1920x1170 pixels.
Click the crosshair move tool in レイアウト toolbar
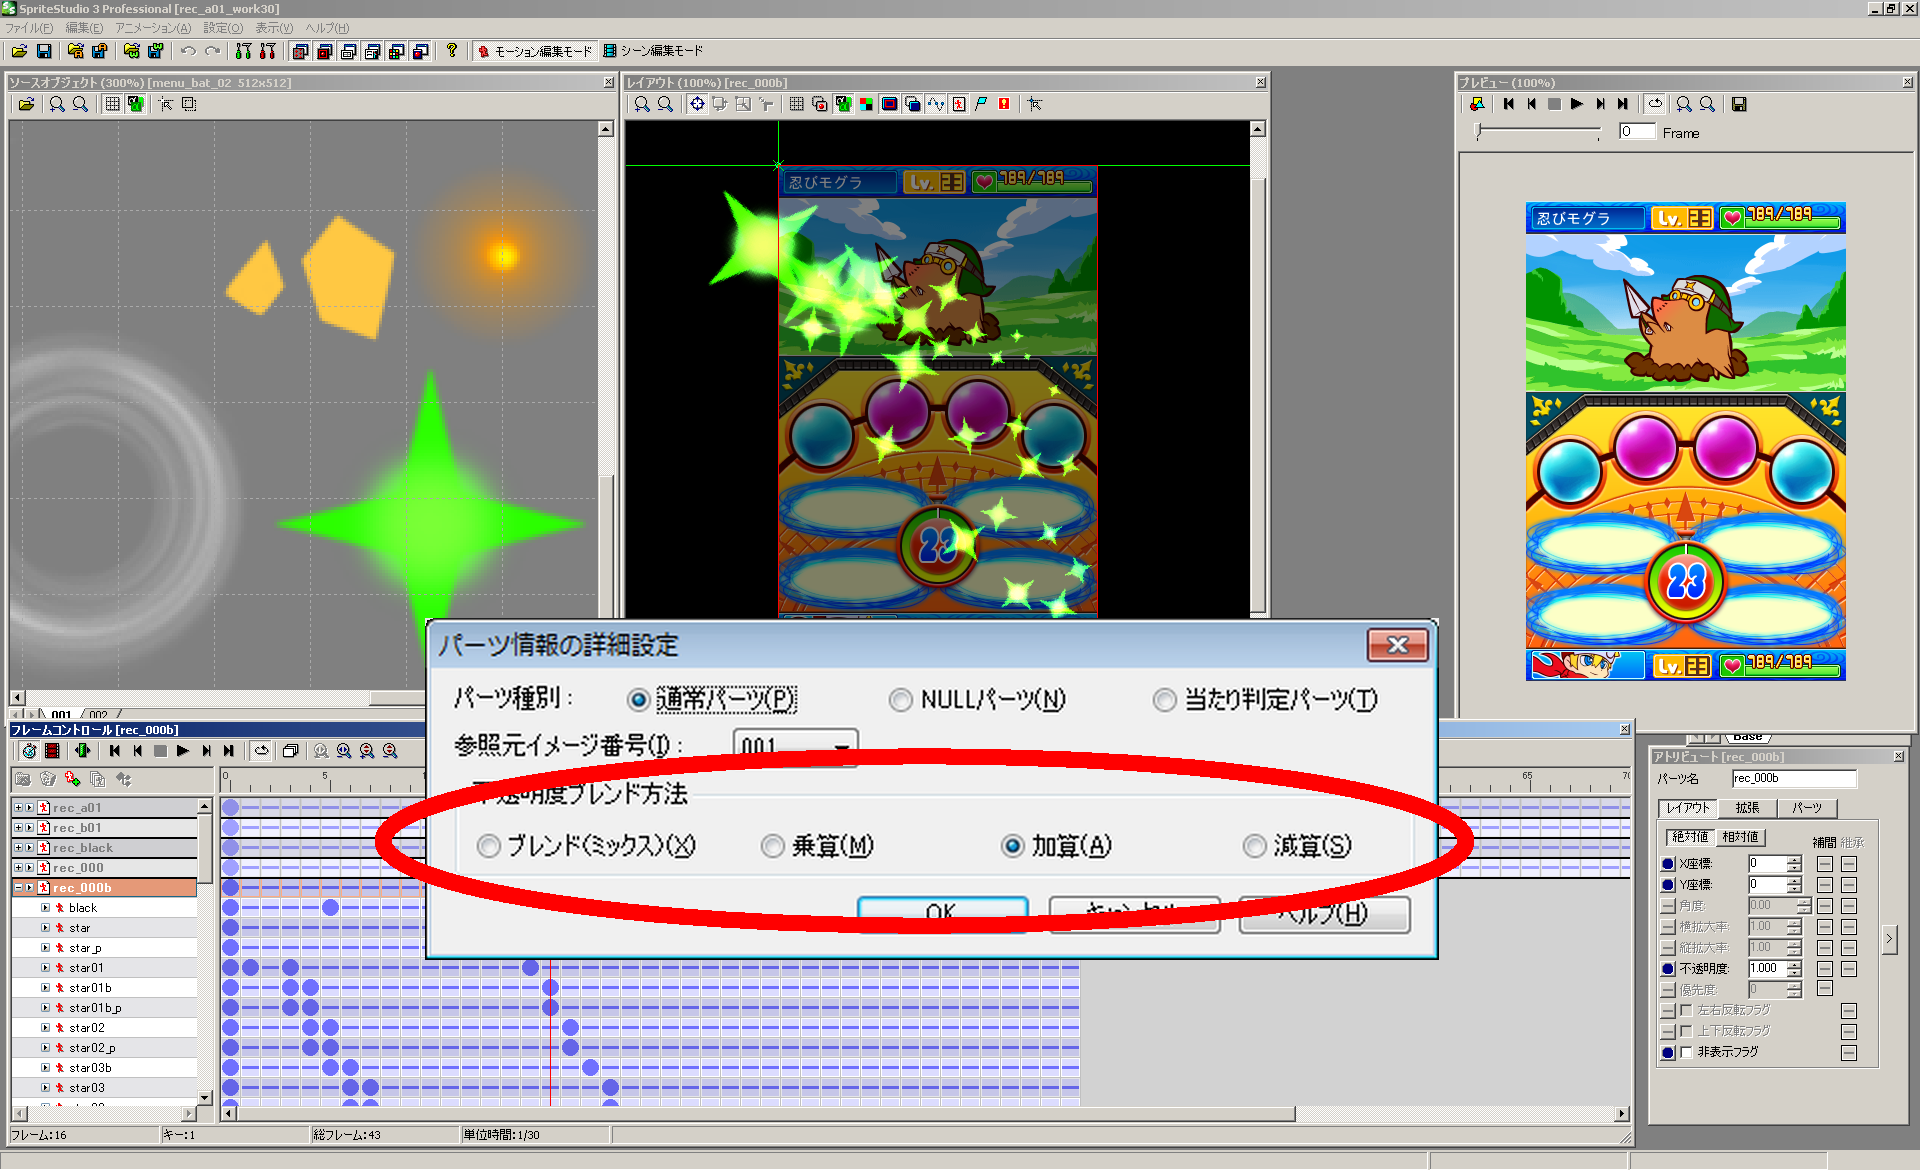[x=697, y=104]
